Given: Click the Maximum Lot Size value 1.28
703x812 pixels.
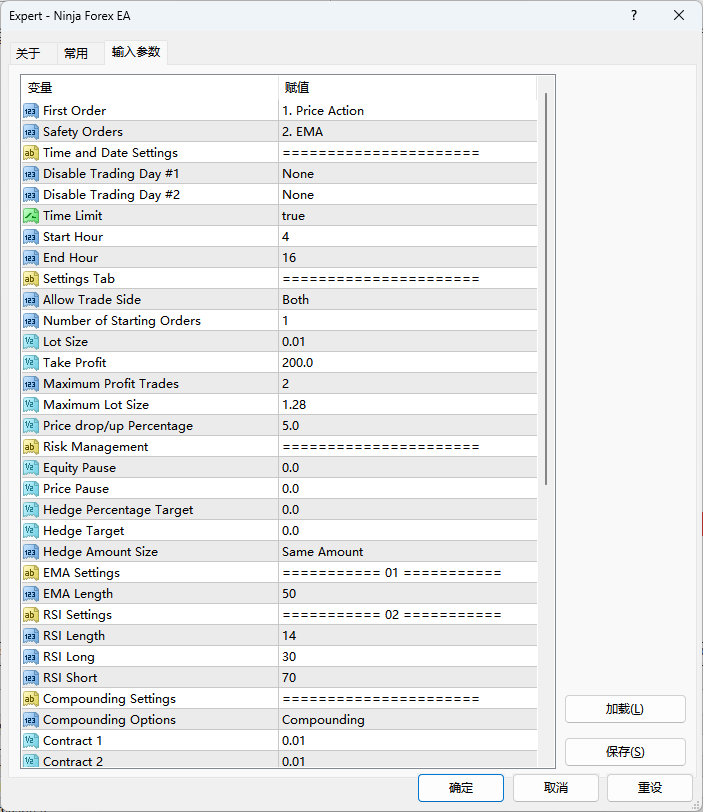Looking at the screenshot, I should (408, 404).
